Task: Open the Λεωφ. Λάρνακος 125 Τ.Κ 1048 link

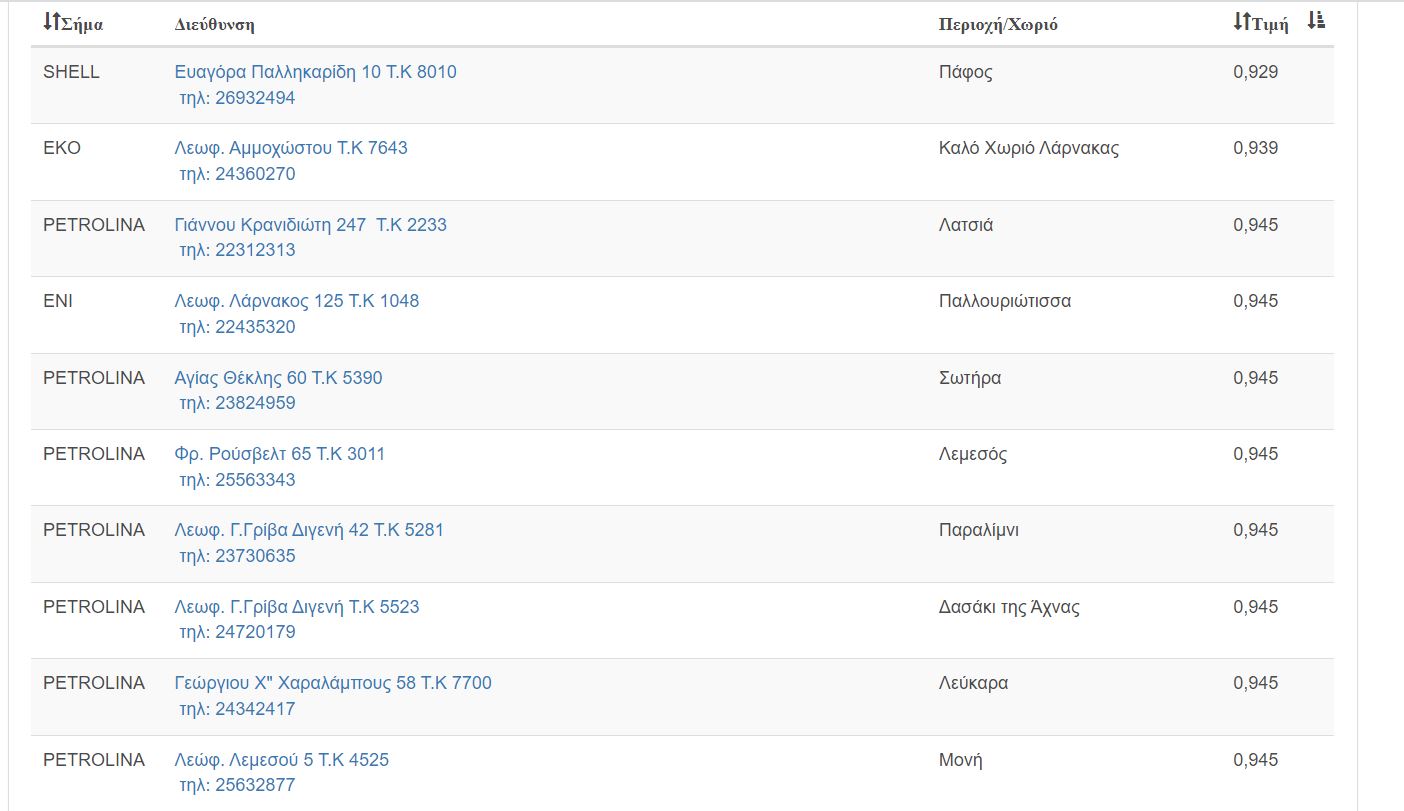Action: (x=297, y=301)
